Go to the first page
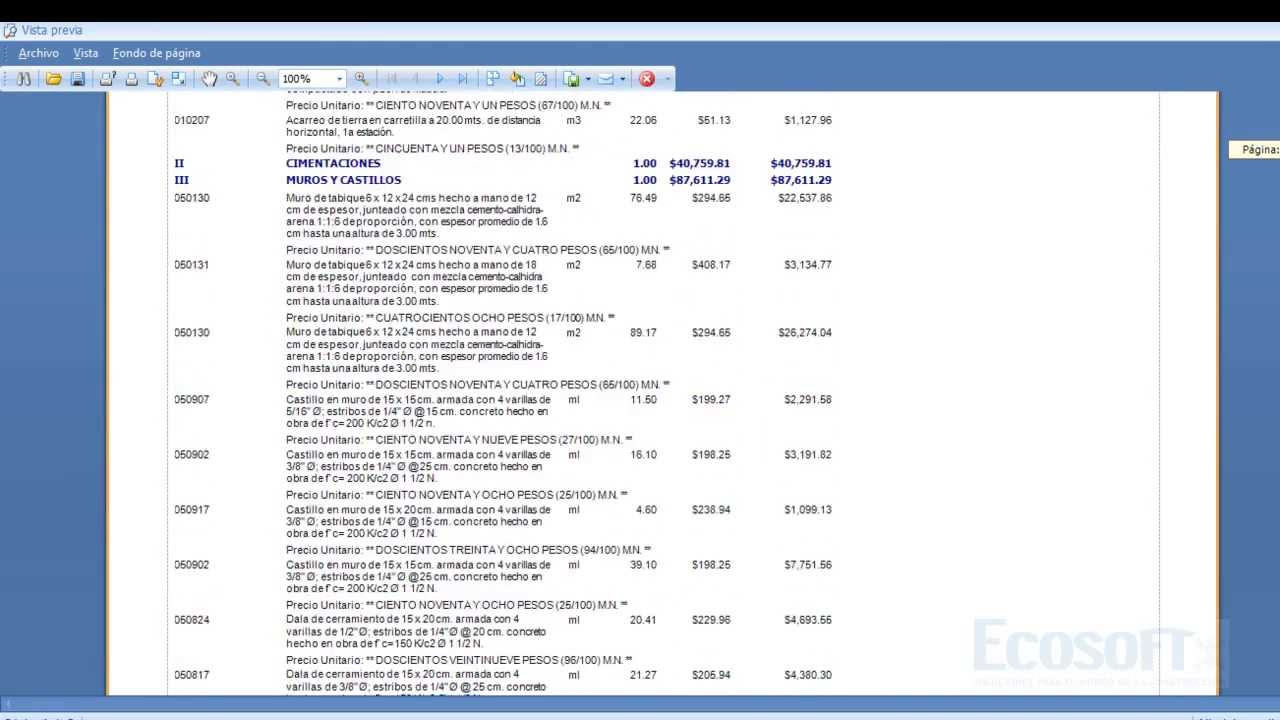This screenshot has width=1280, height=720. [392, 79]
